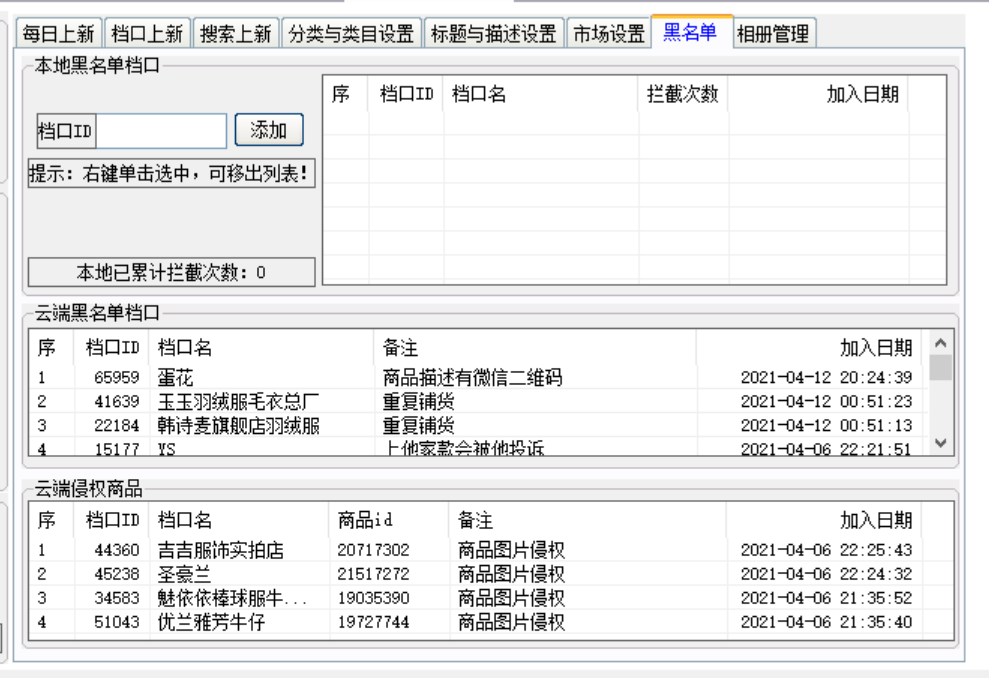This screenshot has height=678, width=989.
Task: Click product id 19035390
Action: (373, 598)
